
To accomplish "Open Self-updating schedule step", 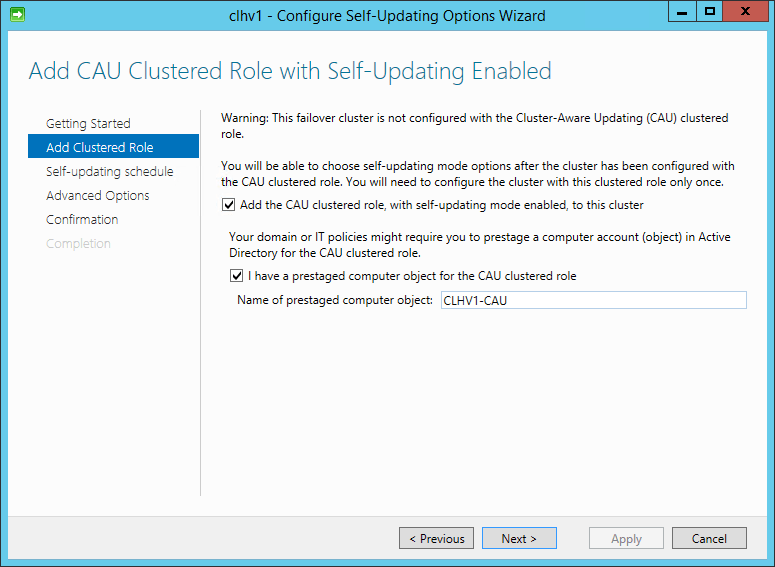I will [x=110, y=172].
